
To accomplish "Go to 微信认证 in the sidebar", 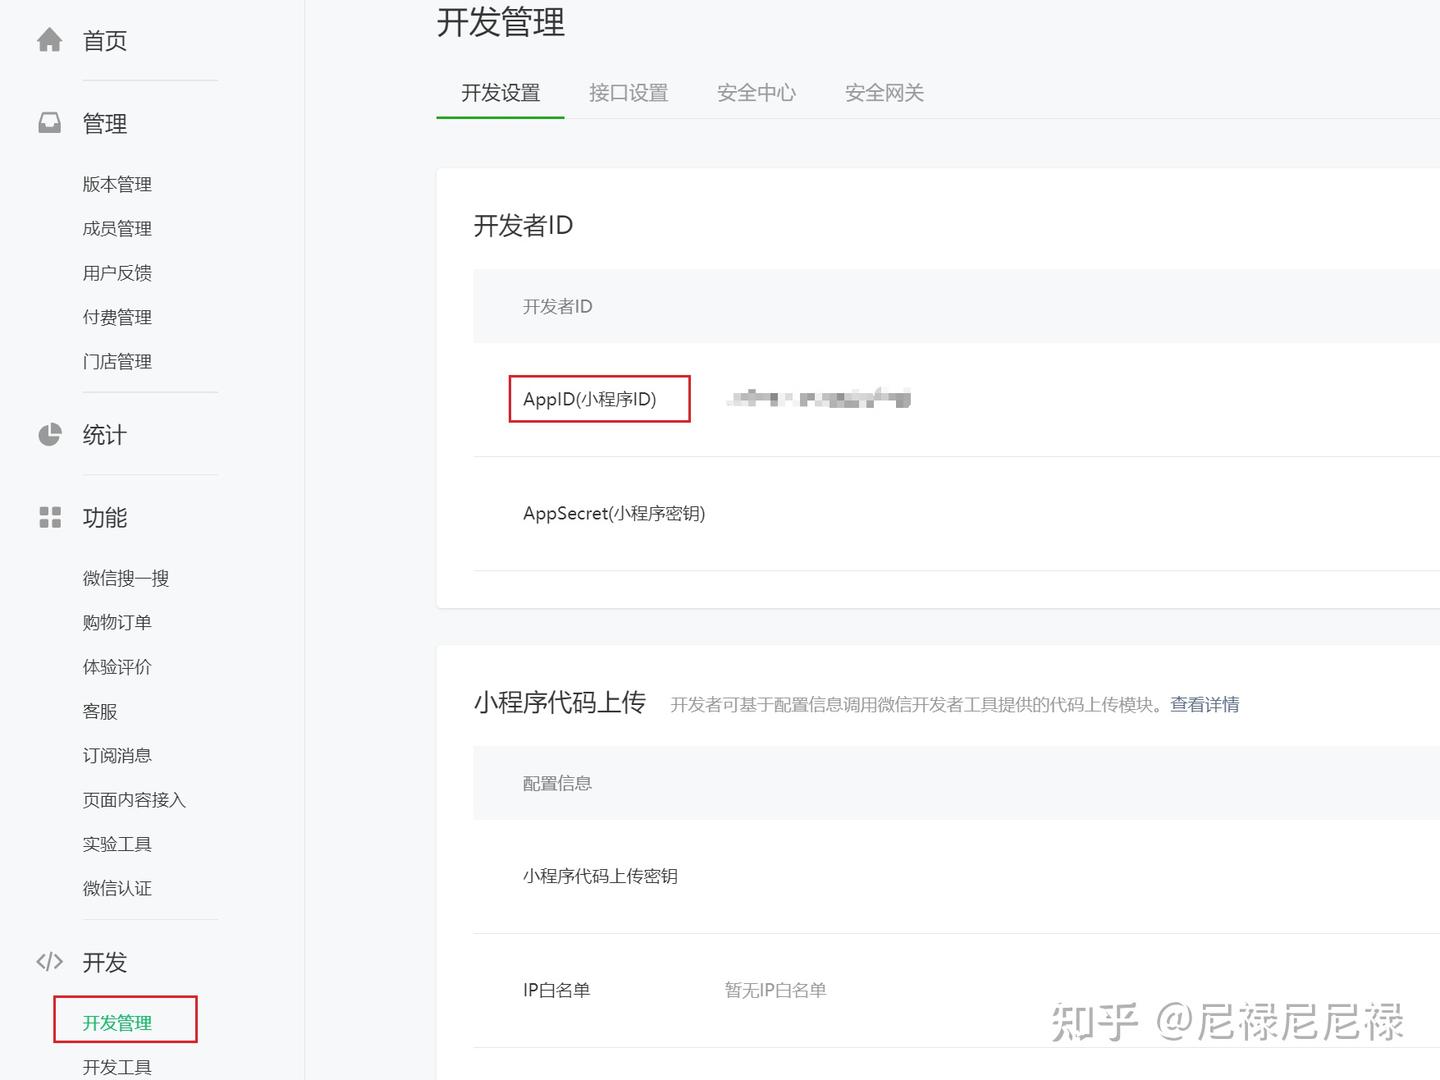I will coord(117,888).
